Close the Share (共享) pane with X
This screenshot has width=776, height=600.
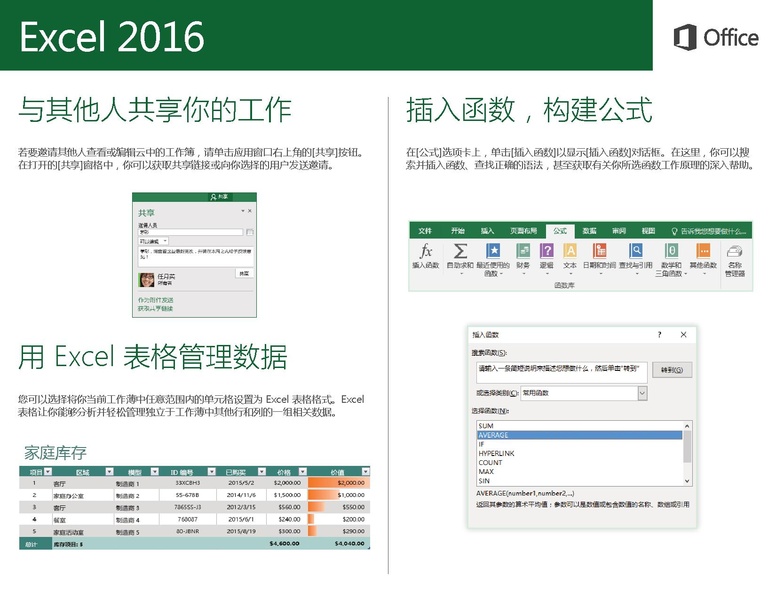250,211
